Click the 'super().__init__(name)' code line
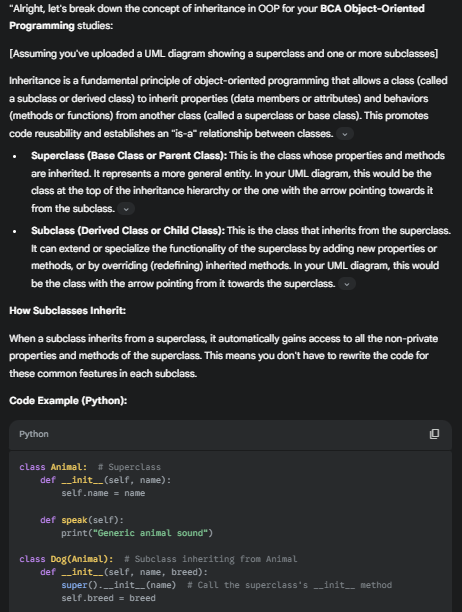 click(119, 585)
